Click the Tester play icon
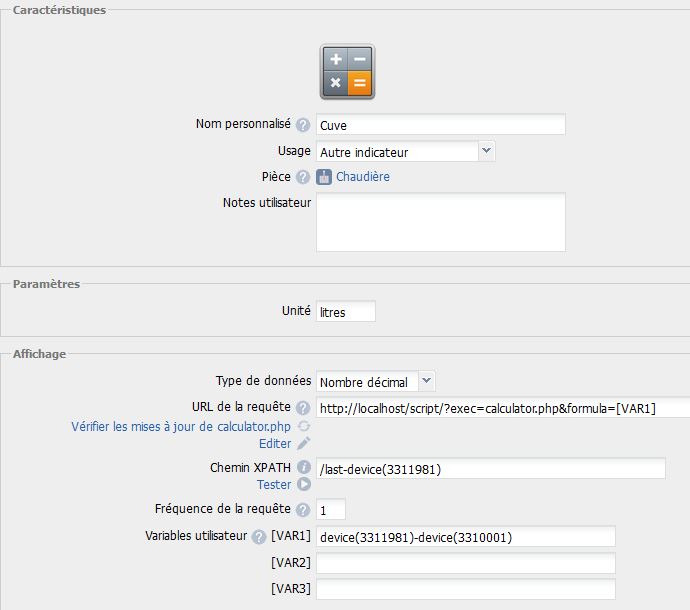 304,484
